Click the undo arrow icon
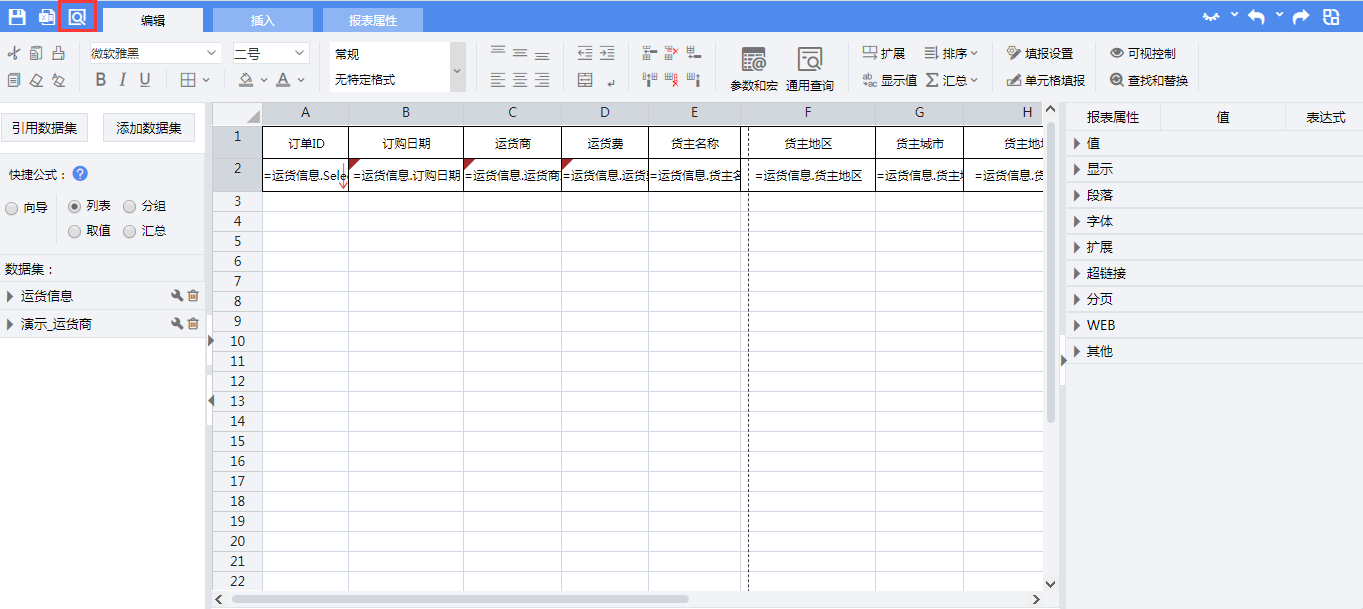1363x609 pixels. point(1256,17)
